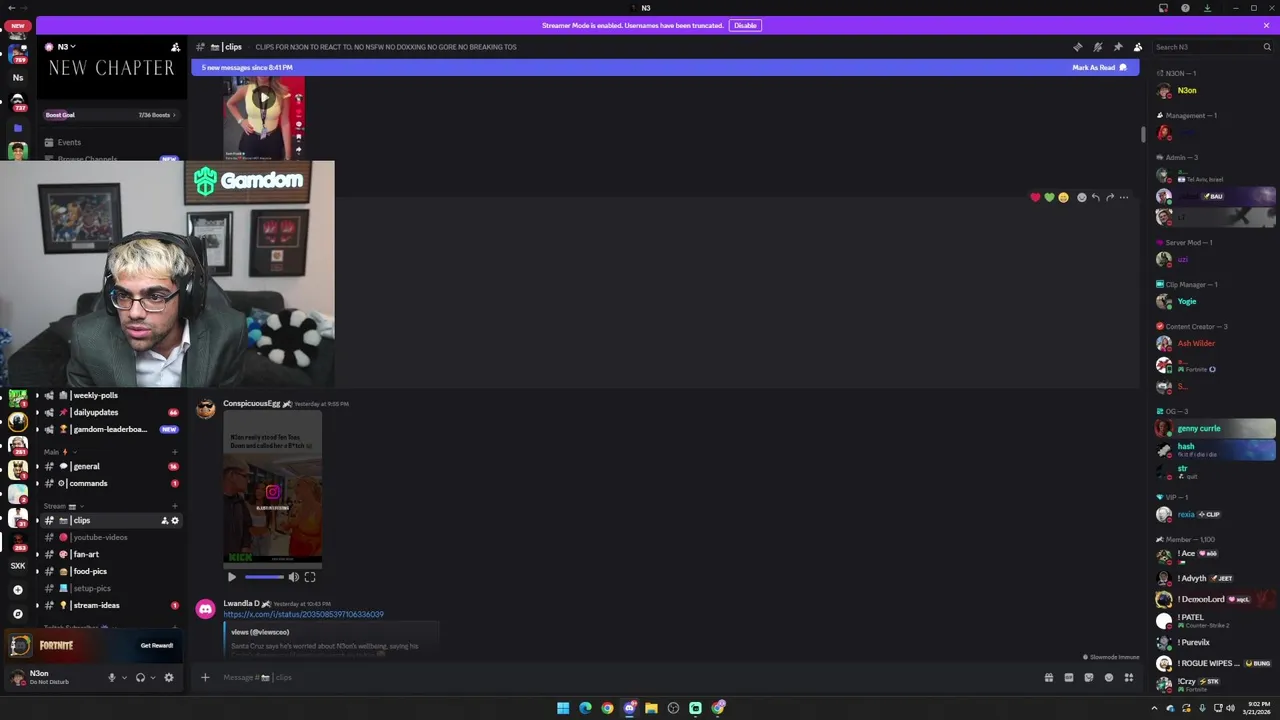
Task: Deafen with the headphones icon
Action: tap(140, 677)
